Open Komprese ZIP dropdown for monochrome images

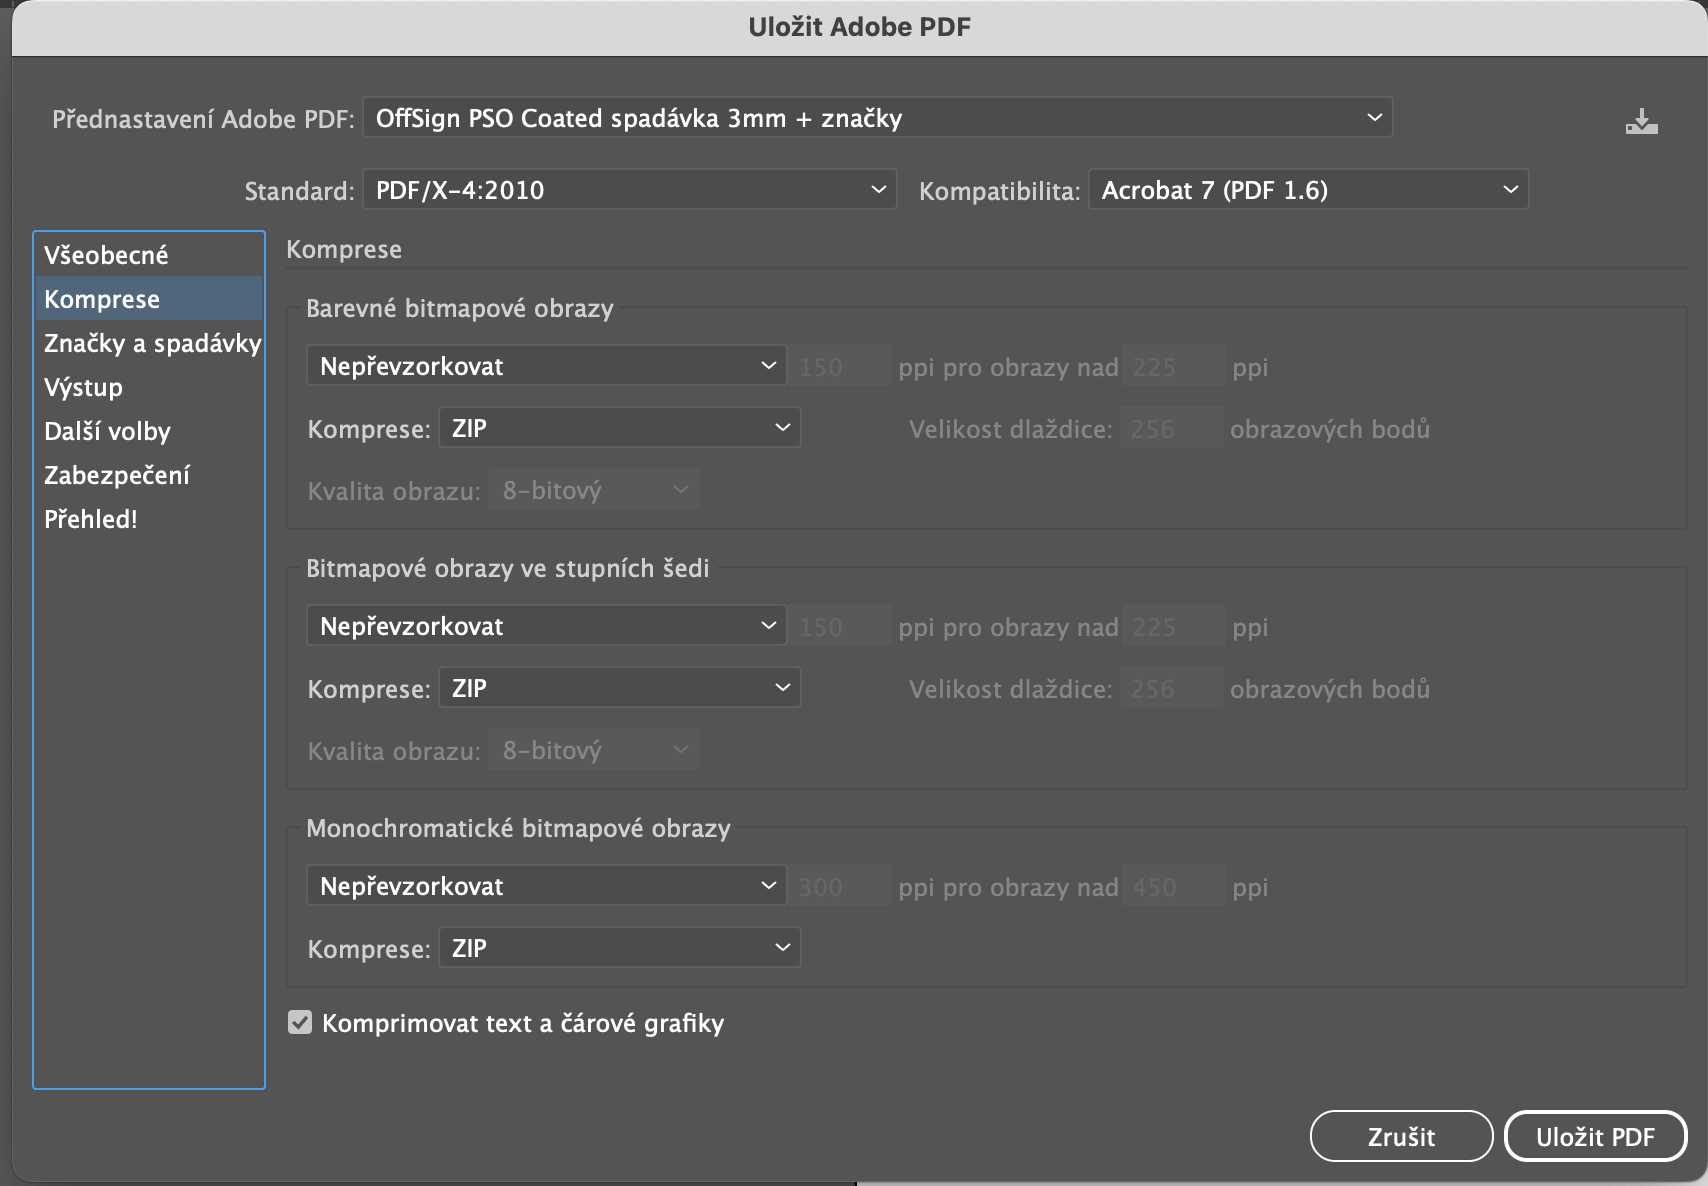point(620,948)
